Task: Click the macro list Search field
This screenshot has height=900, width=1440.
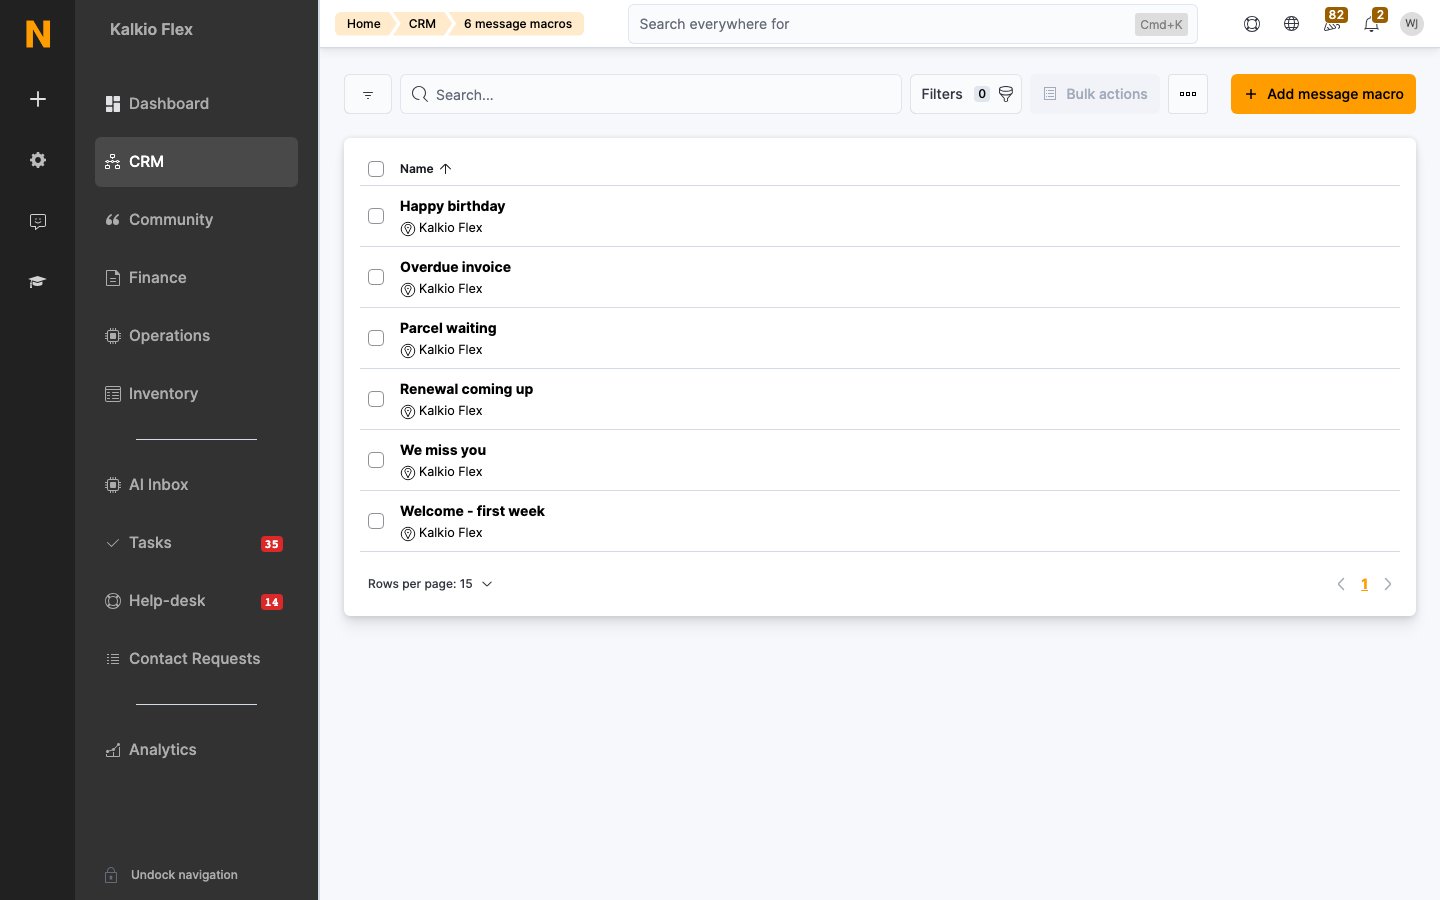Action: pyautogui.click(x=651, y=94)
